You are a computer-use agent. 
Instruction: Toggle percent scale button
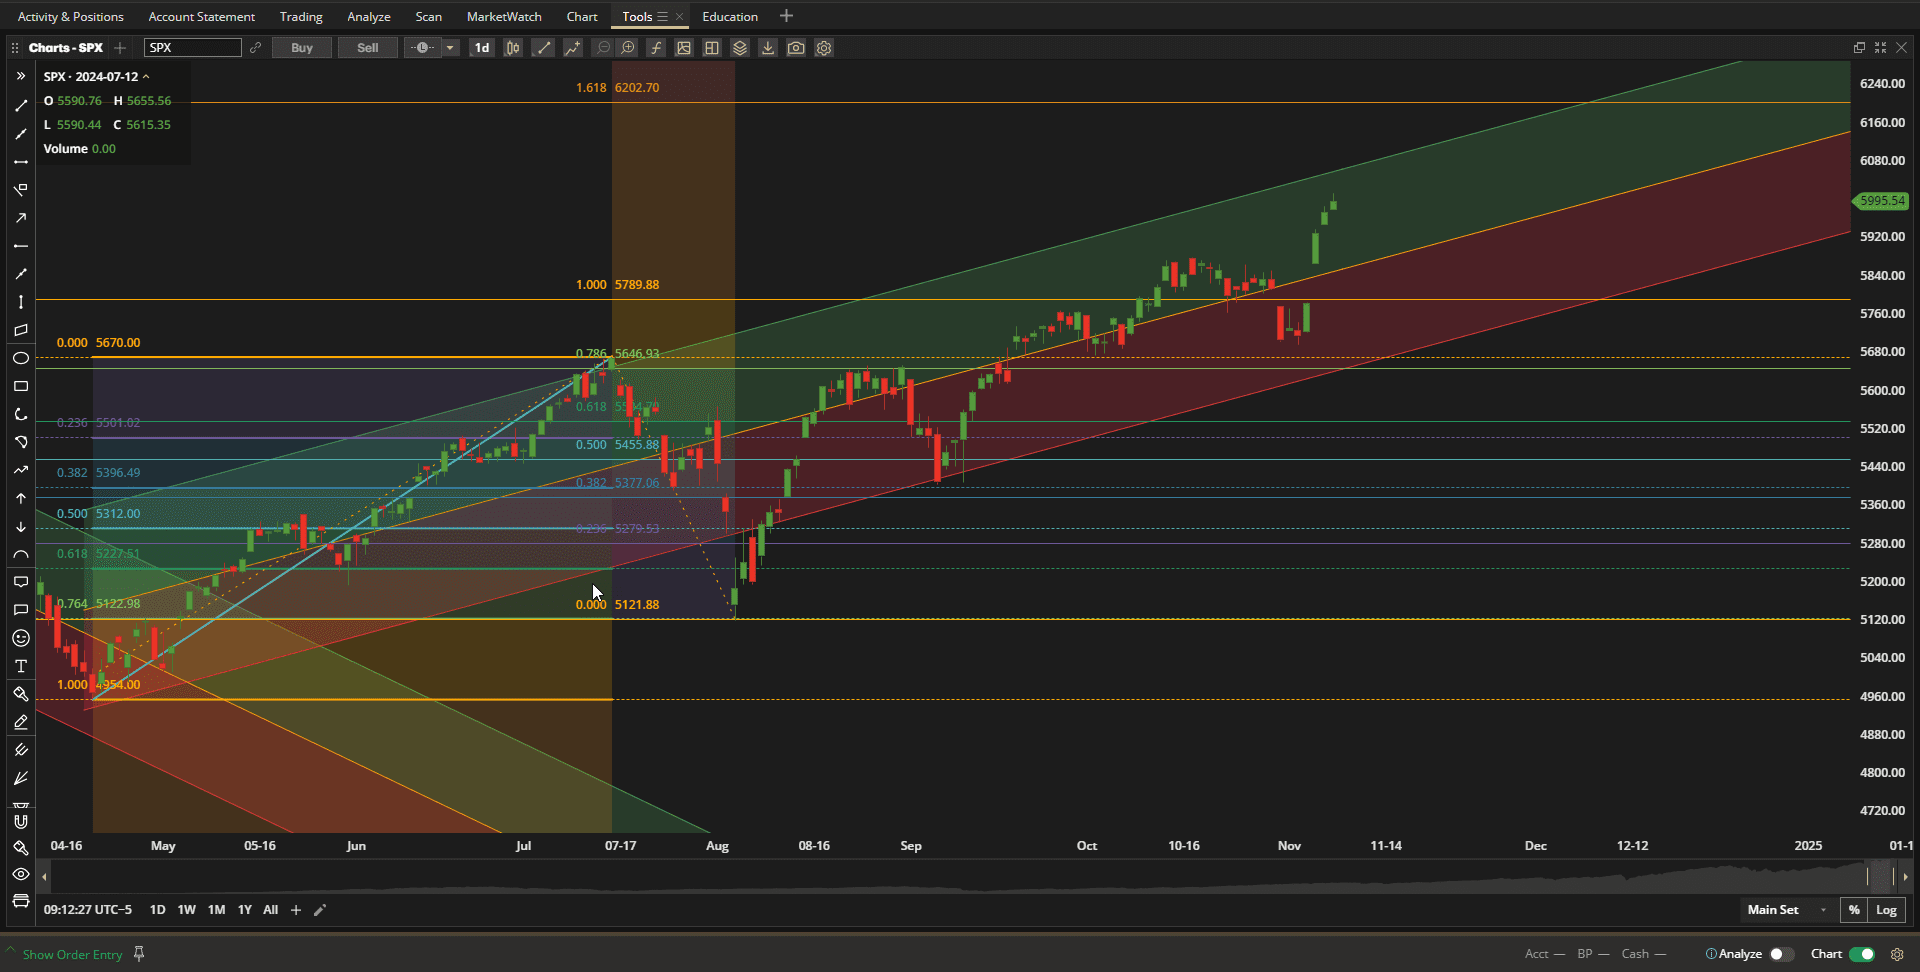pyautogui.click(x=1854, y=910)
